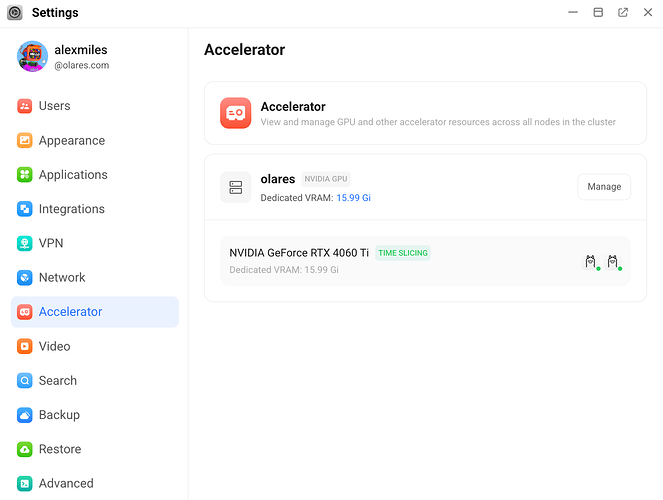The width and height of the screenshot is (663, 500).
Task: Select the Accelerator menu item
Action: (95, 312)
